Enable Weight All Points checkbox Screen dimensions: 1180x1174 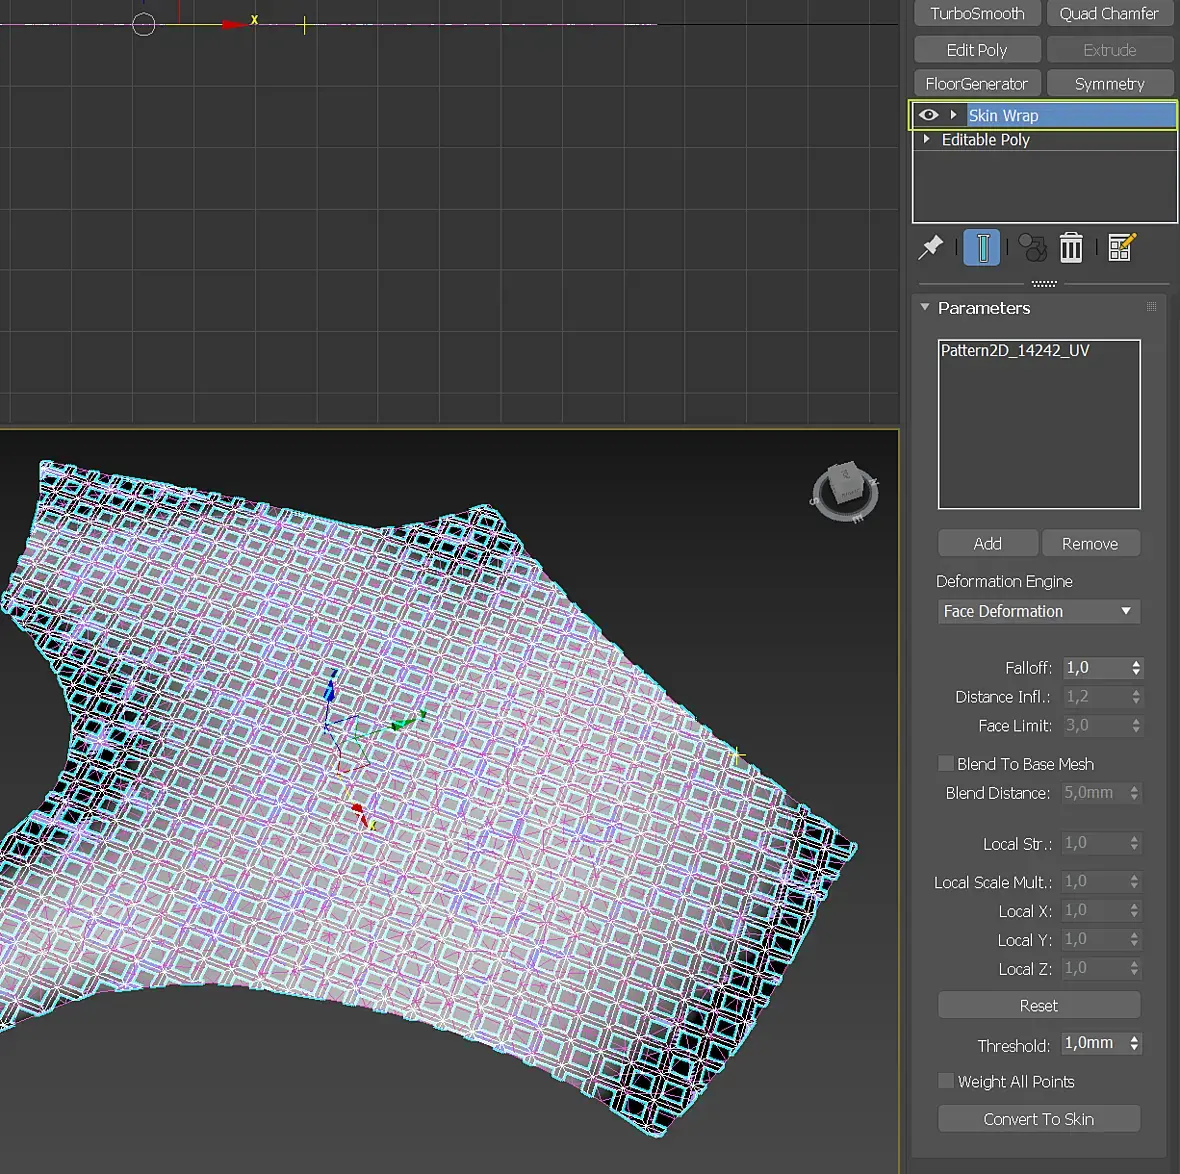pyautogui.click(x=945, y=1081)
